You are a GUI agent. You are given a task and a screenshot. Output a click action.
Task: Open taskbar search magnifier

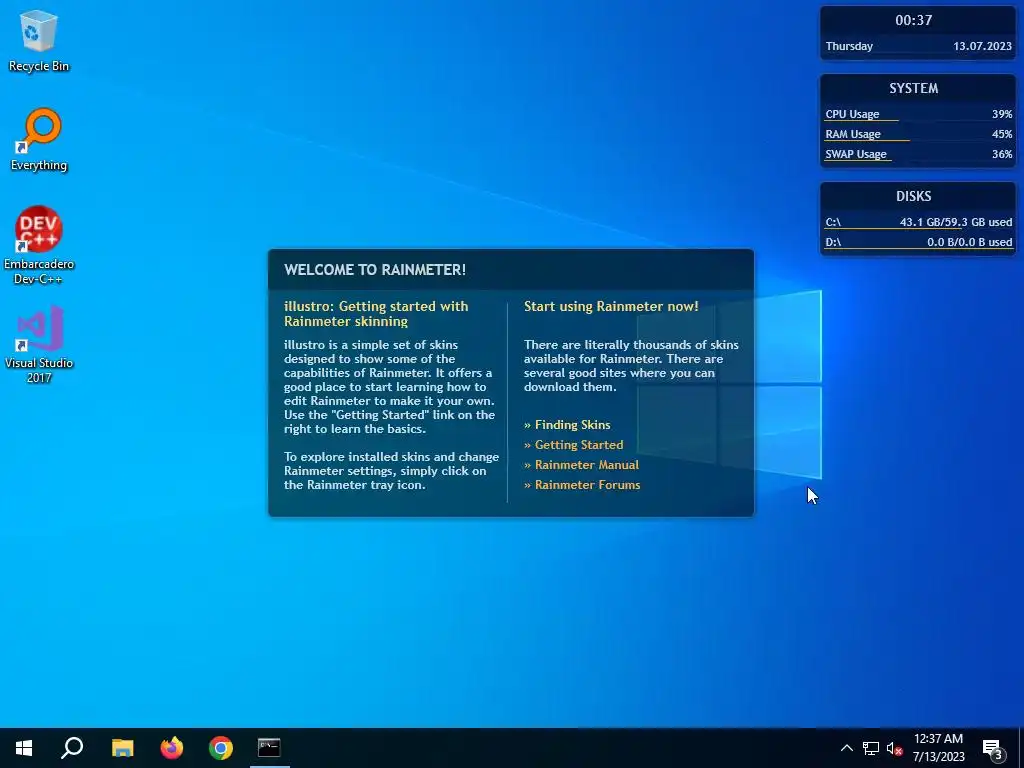[72, 748]
